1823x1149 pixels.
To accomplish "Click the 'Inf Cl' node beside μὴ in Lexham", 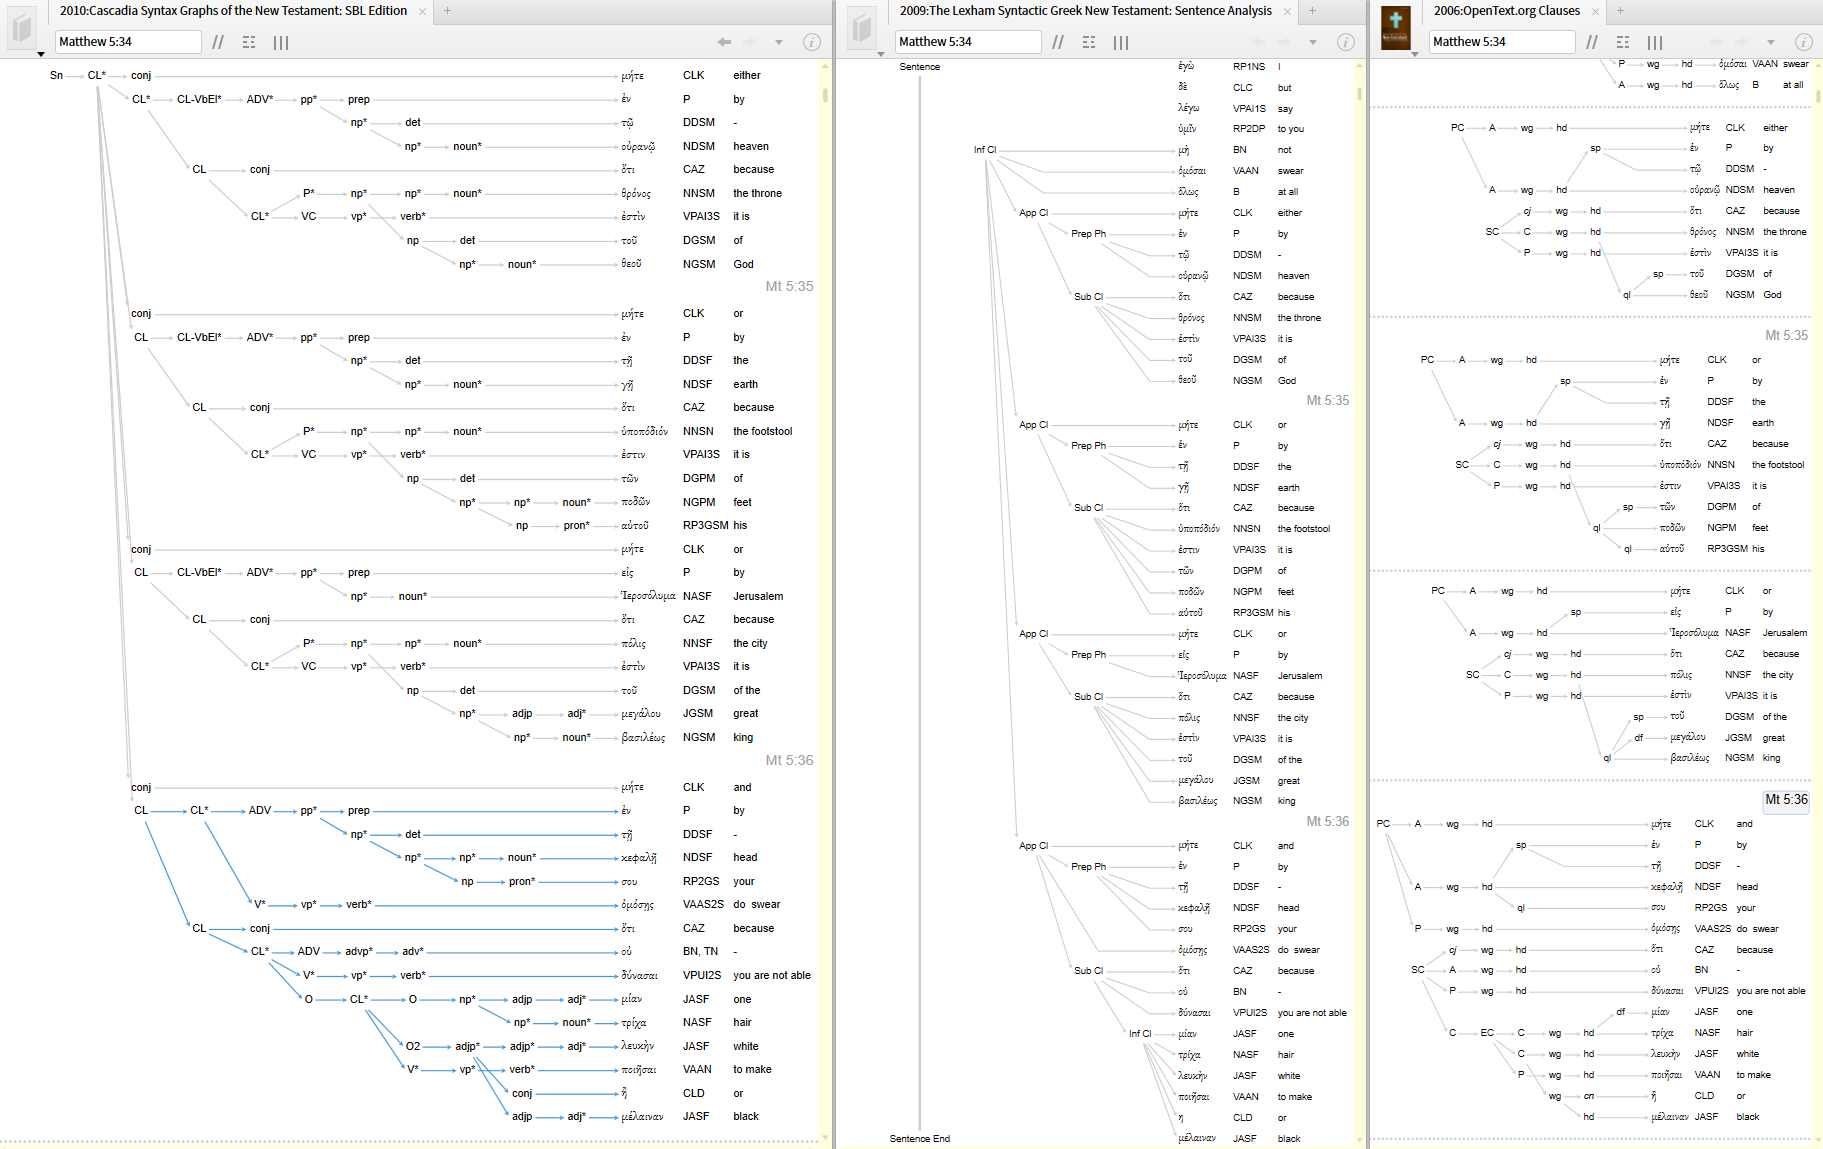I will click(985, 150).
